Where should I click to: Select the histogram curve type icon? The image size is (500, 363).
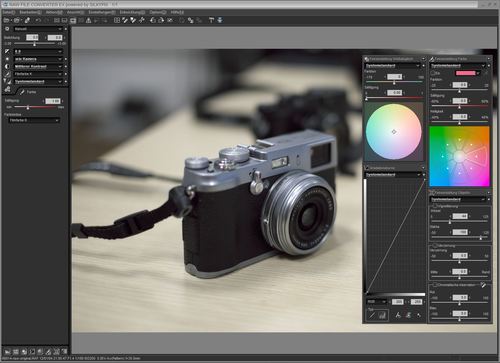point(382,315)
